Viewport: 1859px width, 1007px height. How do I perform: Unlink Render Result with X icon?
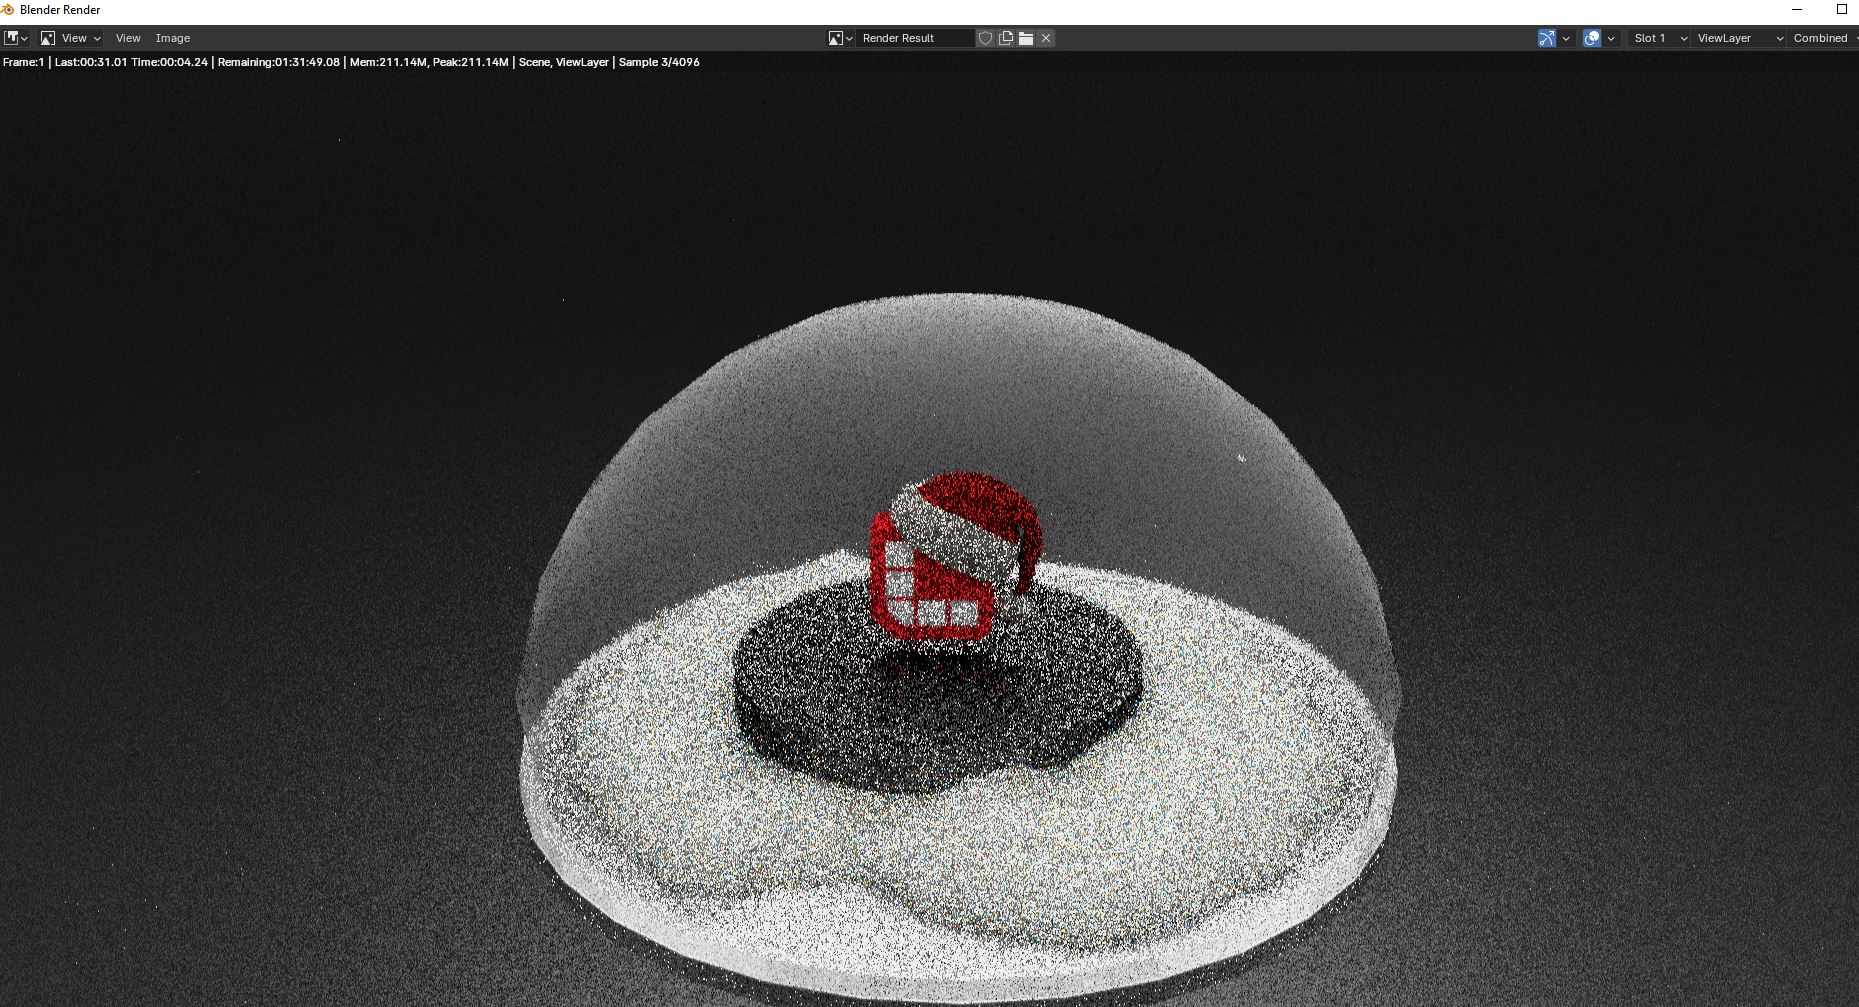coord(1046,38)
